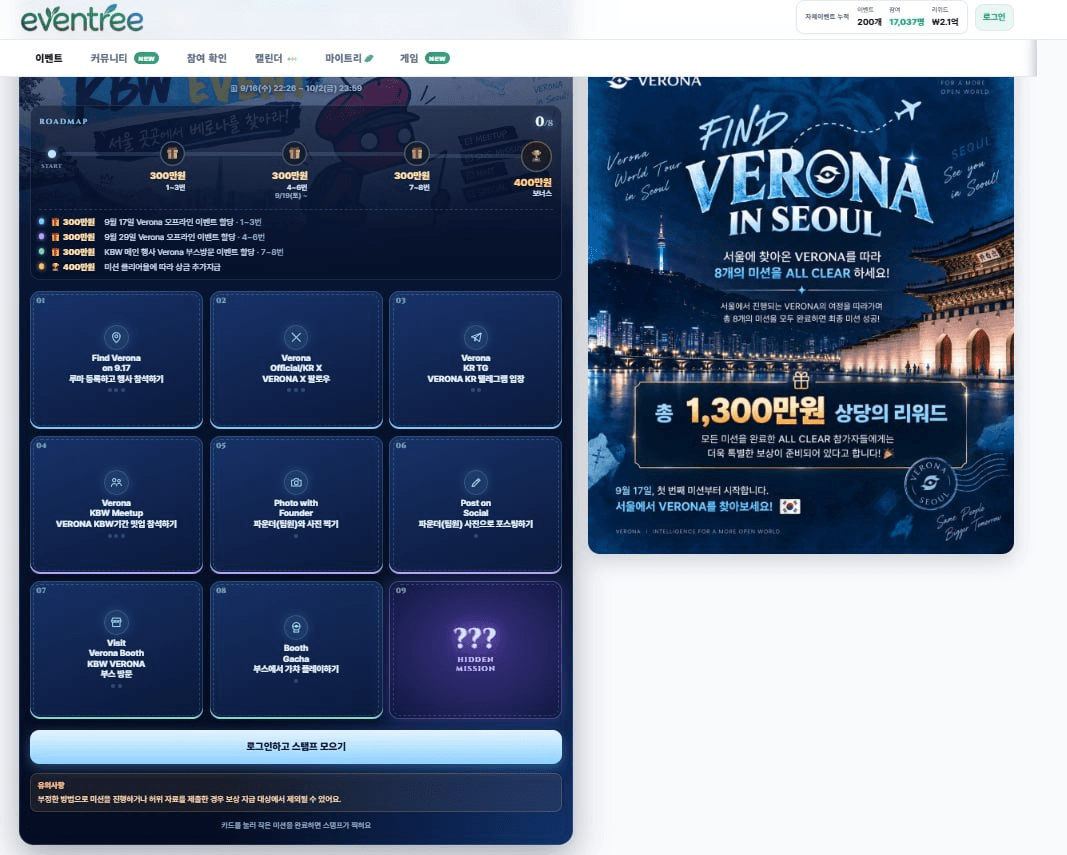Click the eventree logo

82,18
